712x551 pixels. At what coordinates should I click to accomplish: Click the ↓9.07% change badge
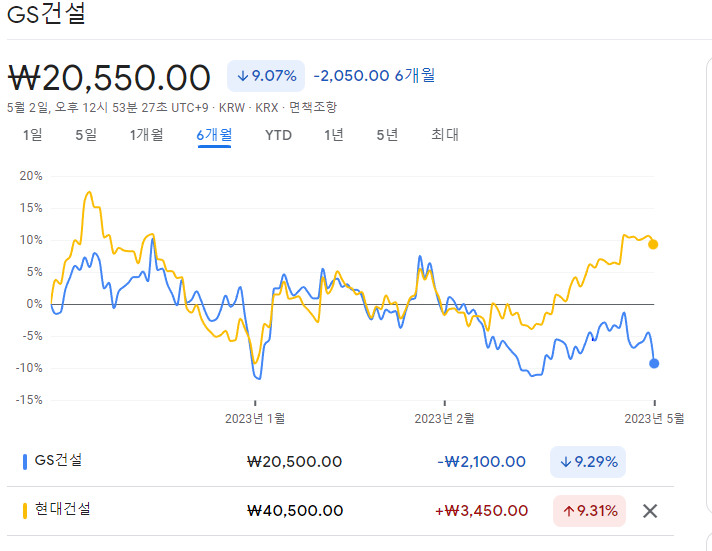pyautogui.click(x=266, y=76)
